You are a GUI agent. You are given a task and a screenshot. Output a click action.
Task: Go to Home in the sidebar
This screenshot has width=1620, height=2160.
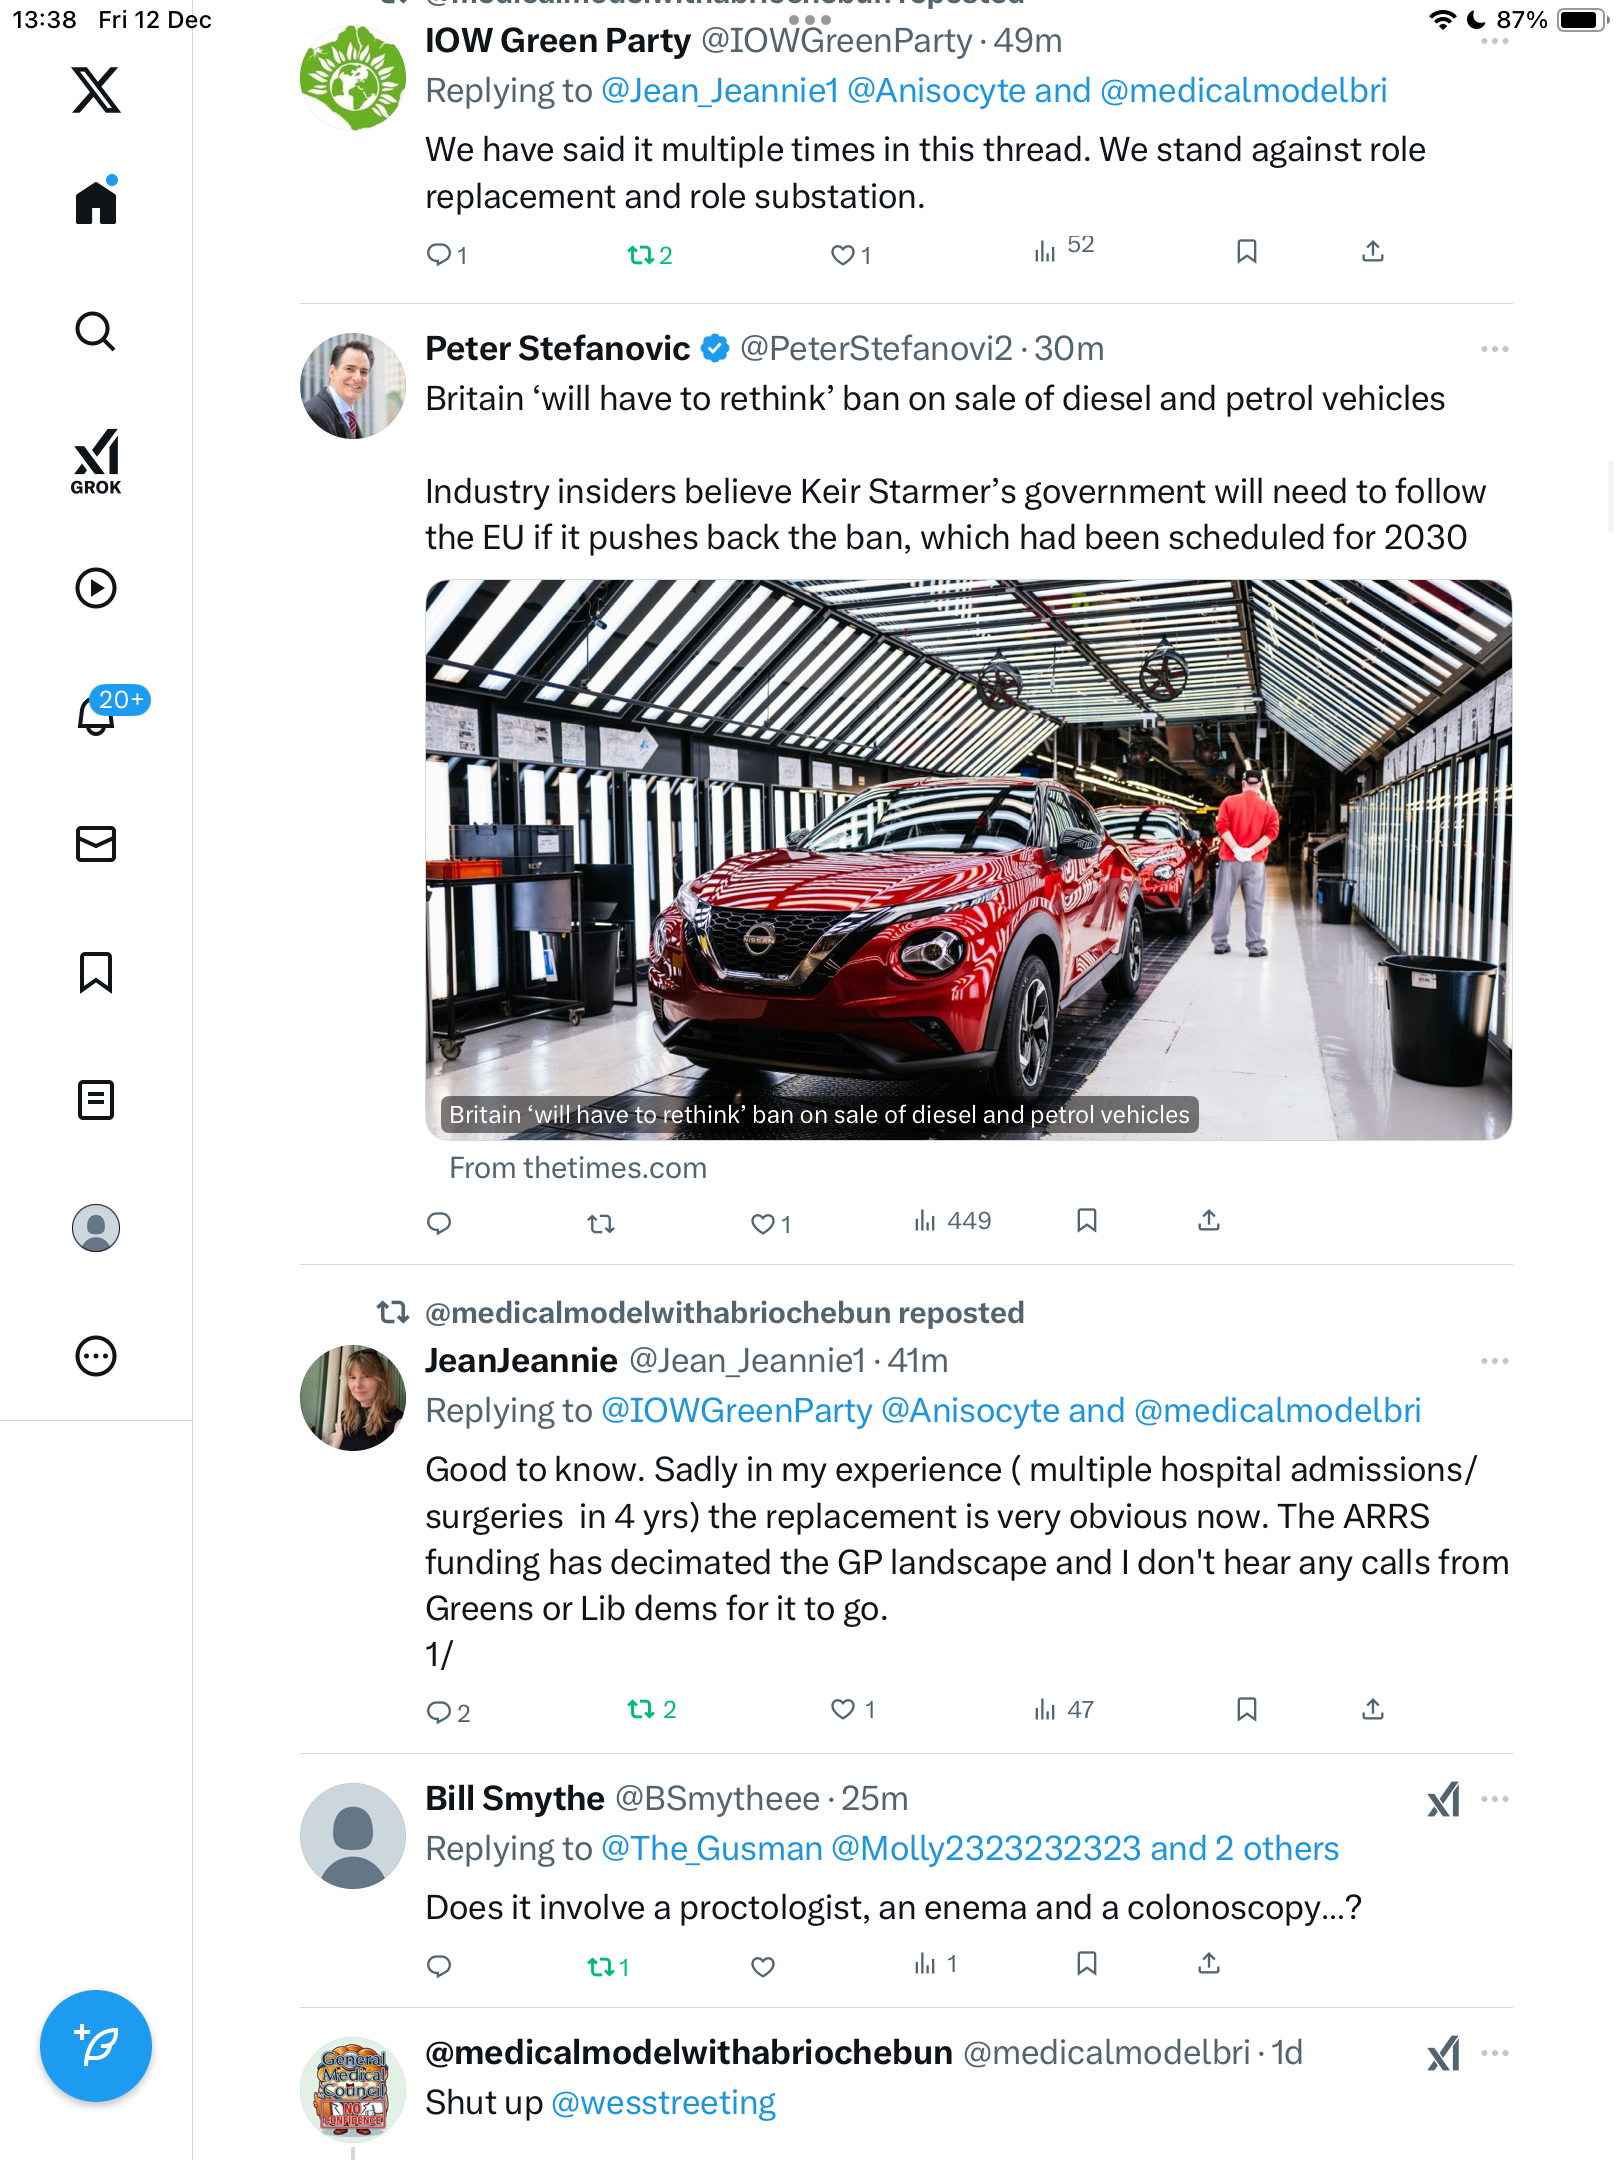point(96,202)
